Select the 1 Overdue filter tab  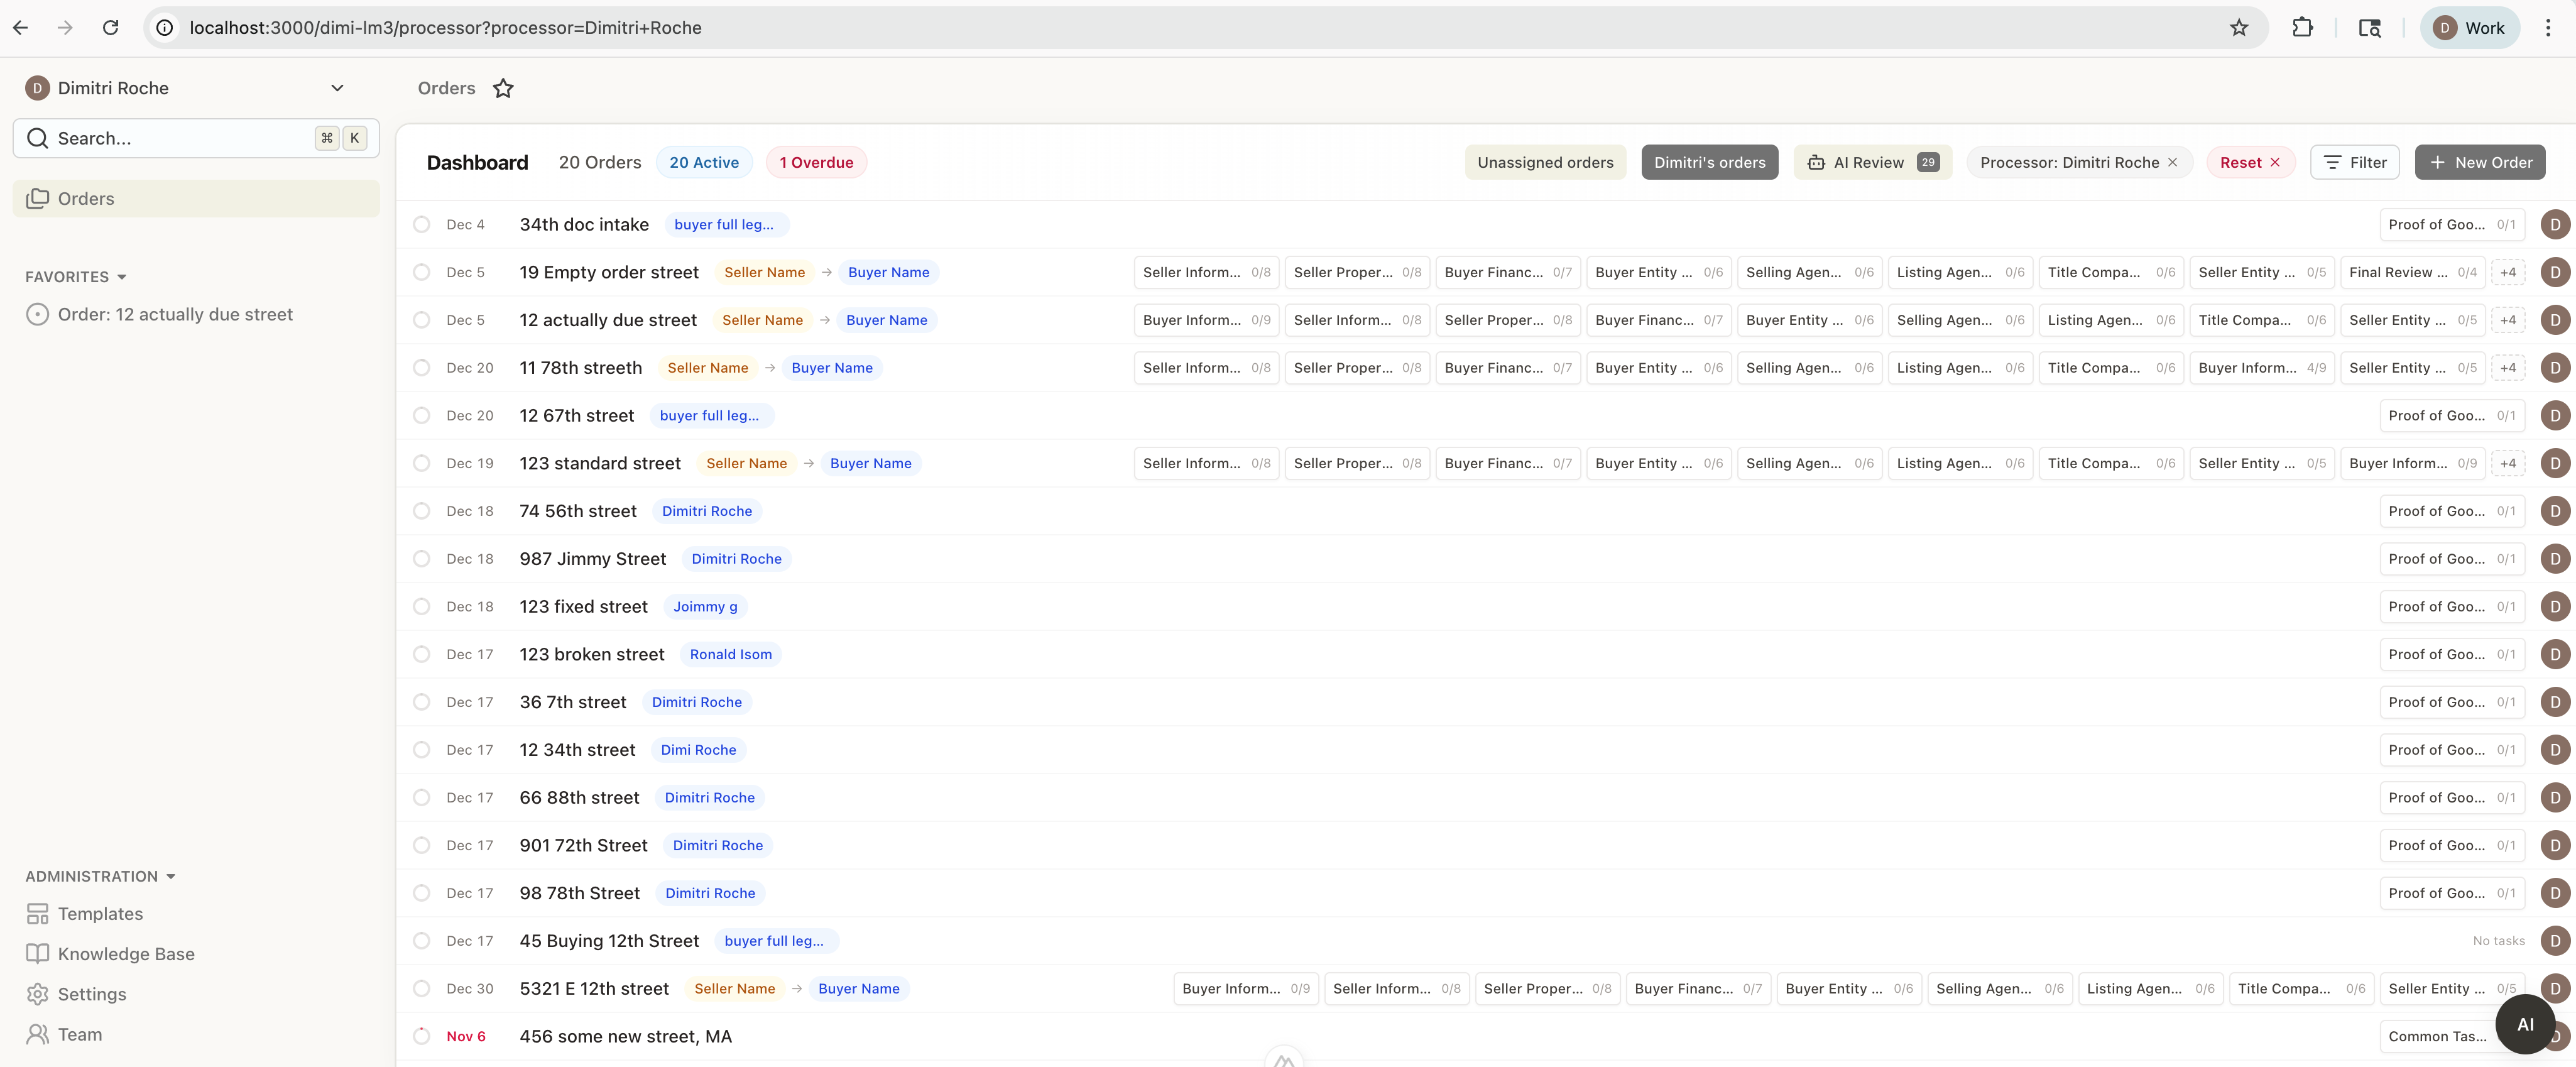815,163
